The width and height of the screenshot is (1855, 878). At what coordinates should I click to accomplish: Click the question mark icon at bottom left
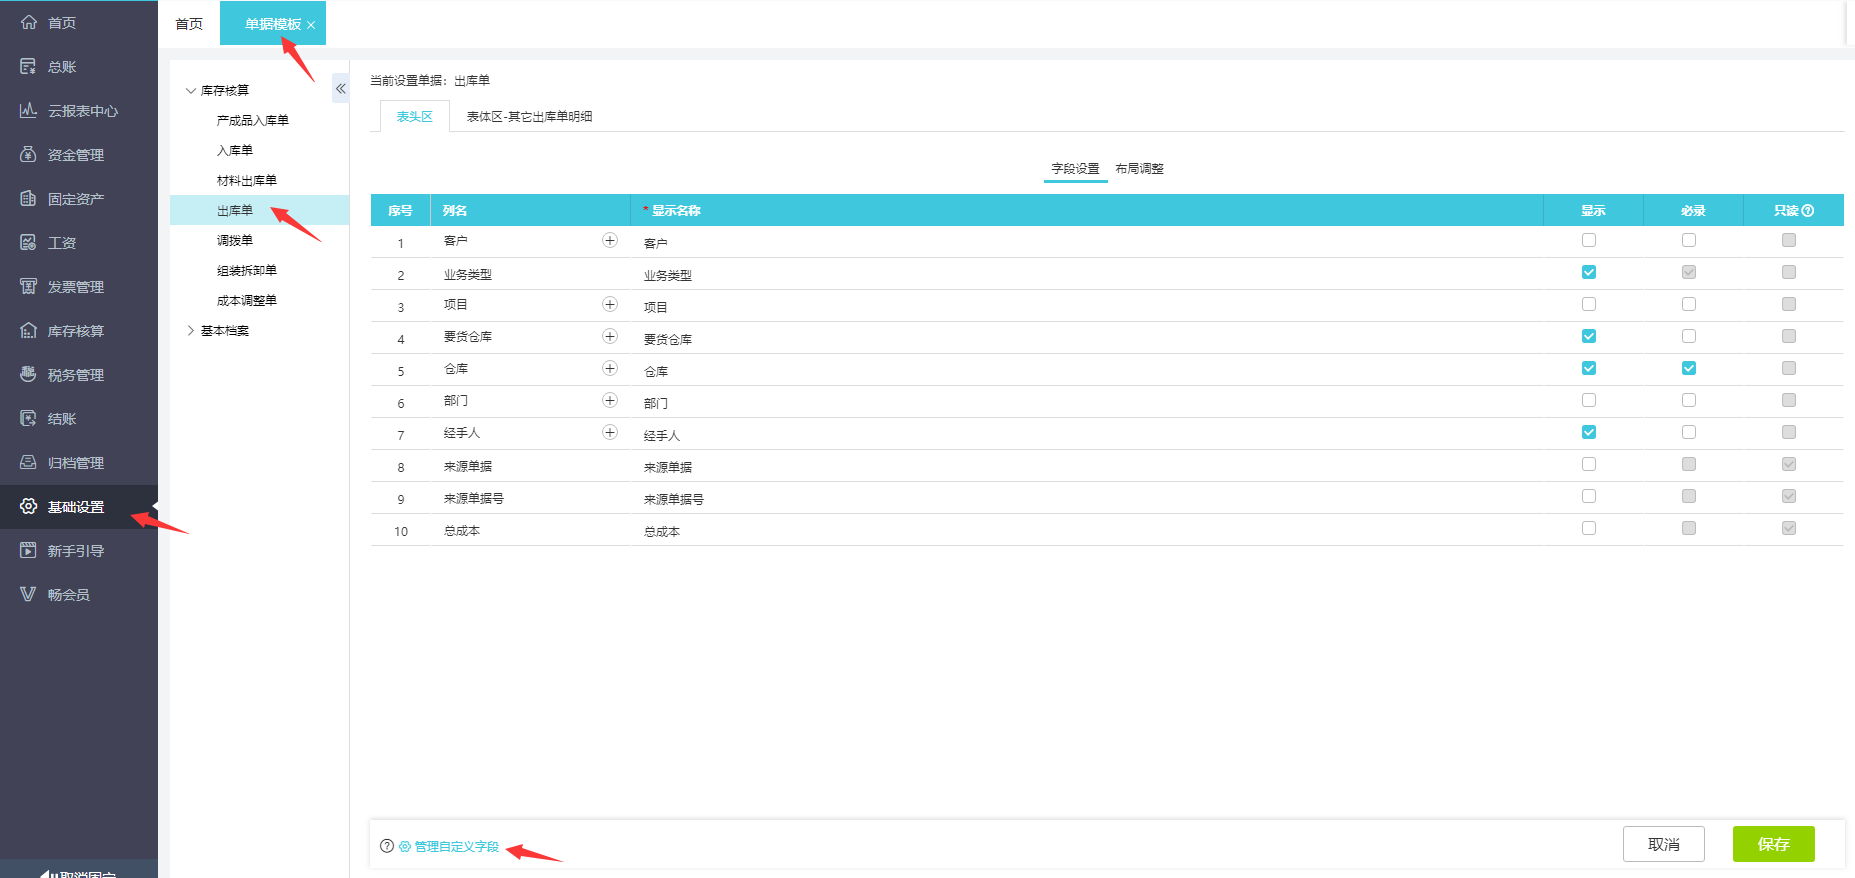[387, 846]
